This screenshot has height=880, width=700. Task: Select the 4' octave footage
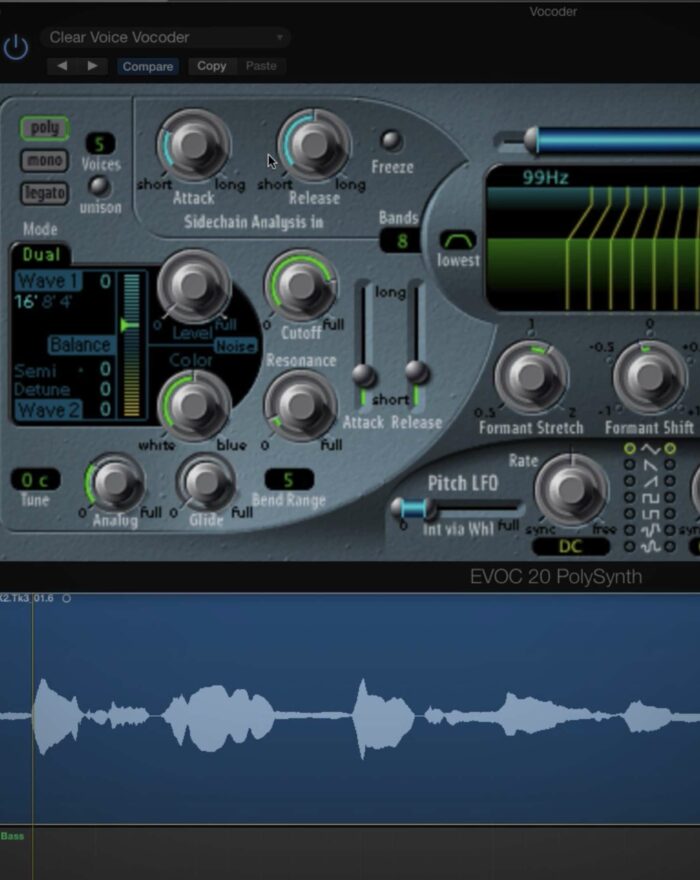(x=65, y=302)
